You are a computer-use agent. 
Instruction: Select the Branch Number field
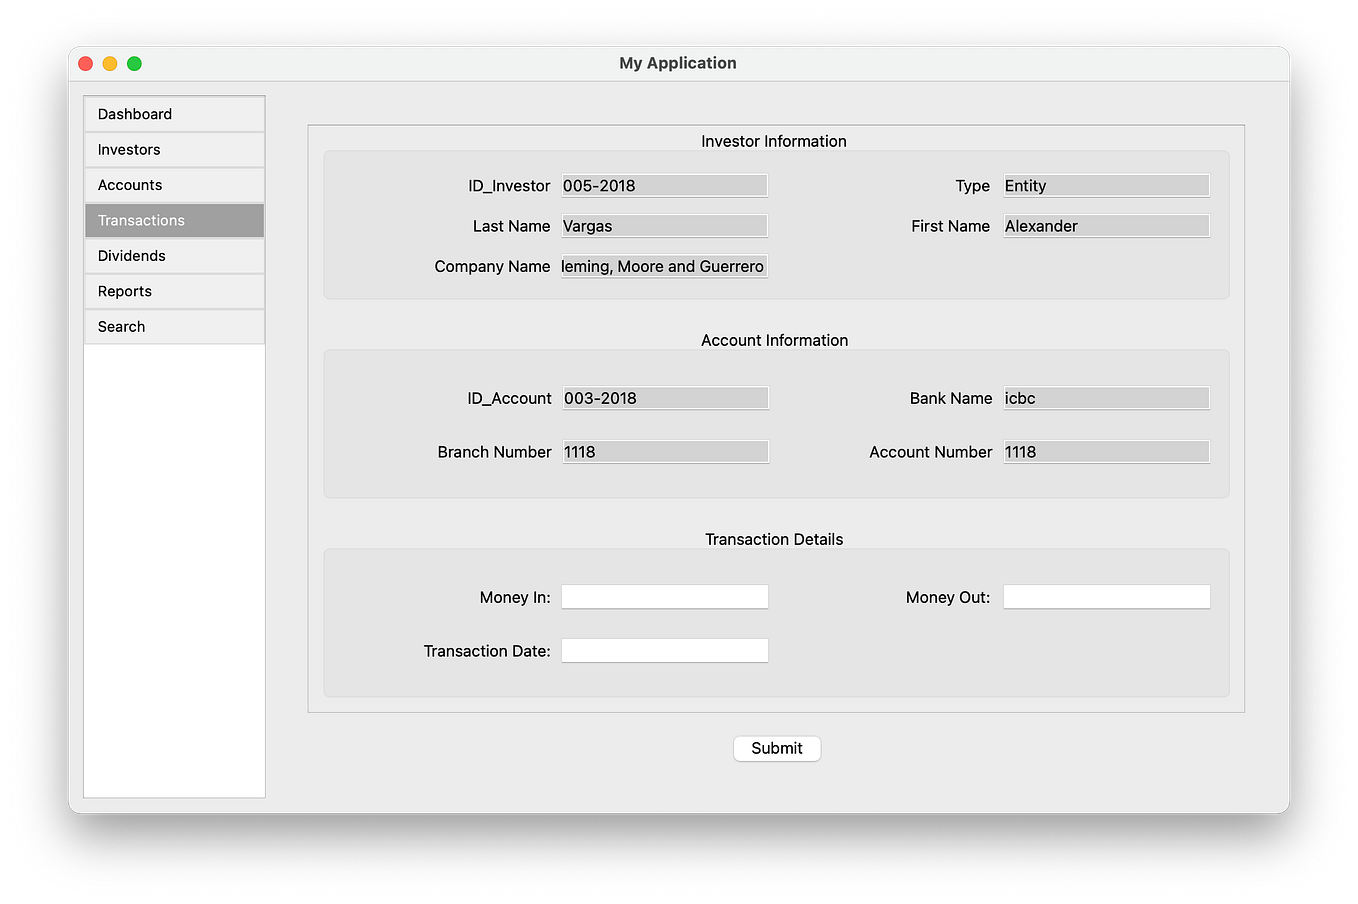point(665,451)
